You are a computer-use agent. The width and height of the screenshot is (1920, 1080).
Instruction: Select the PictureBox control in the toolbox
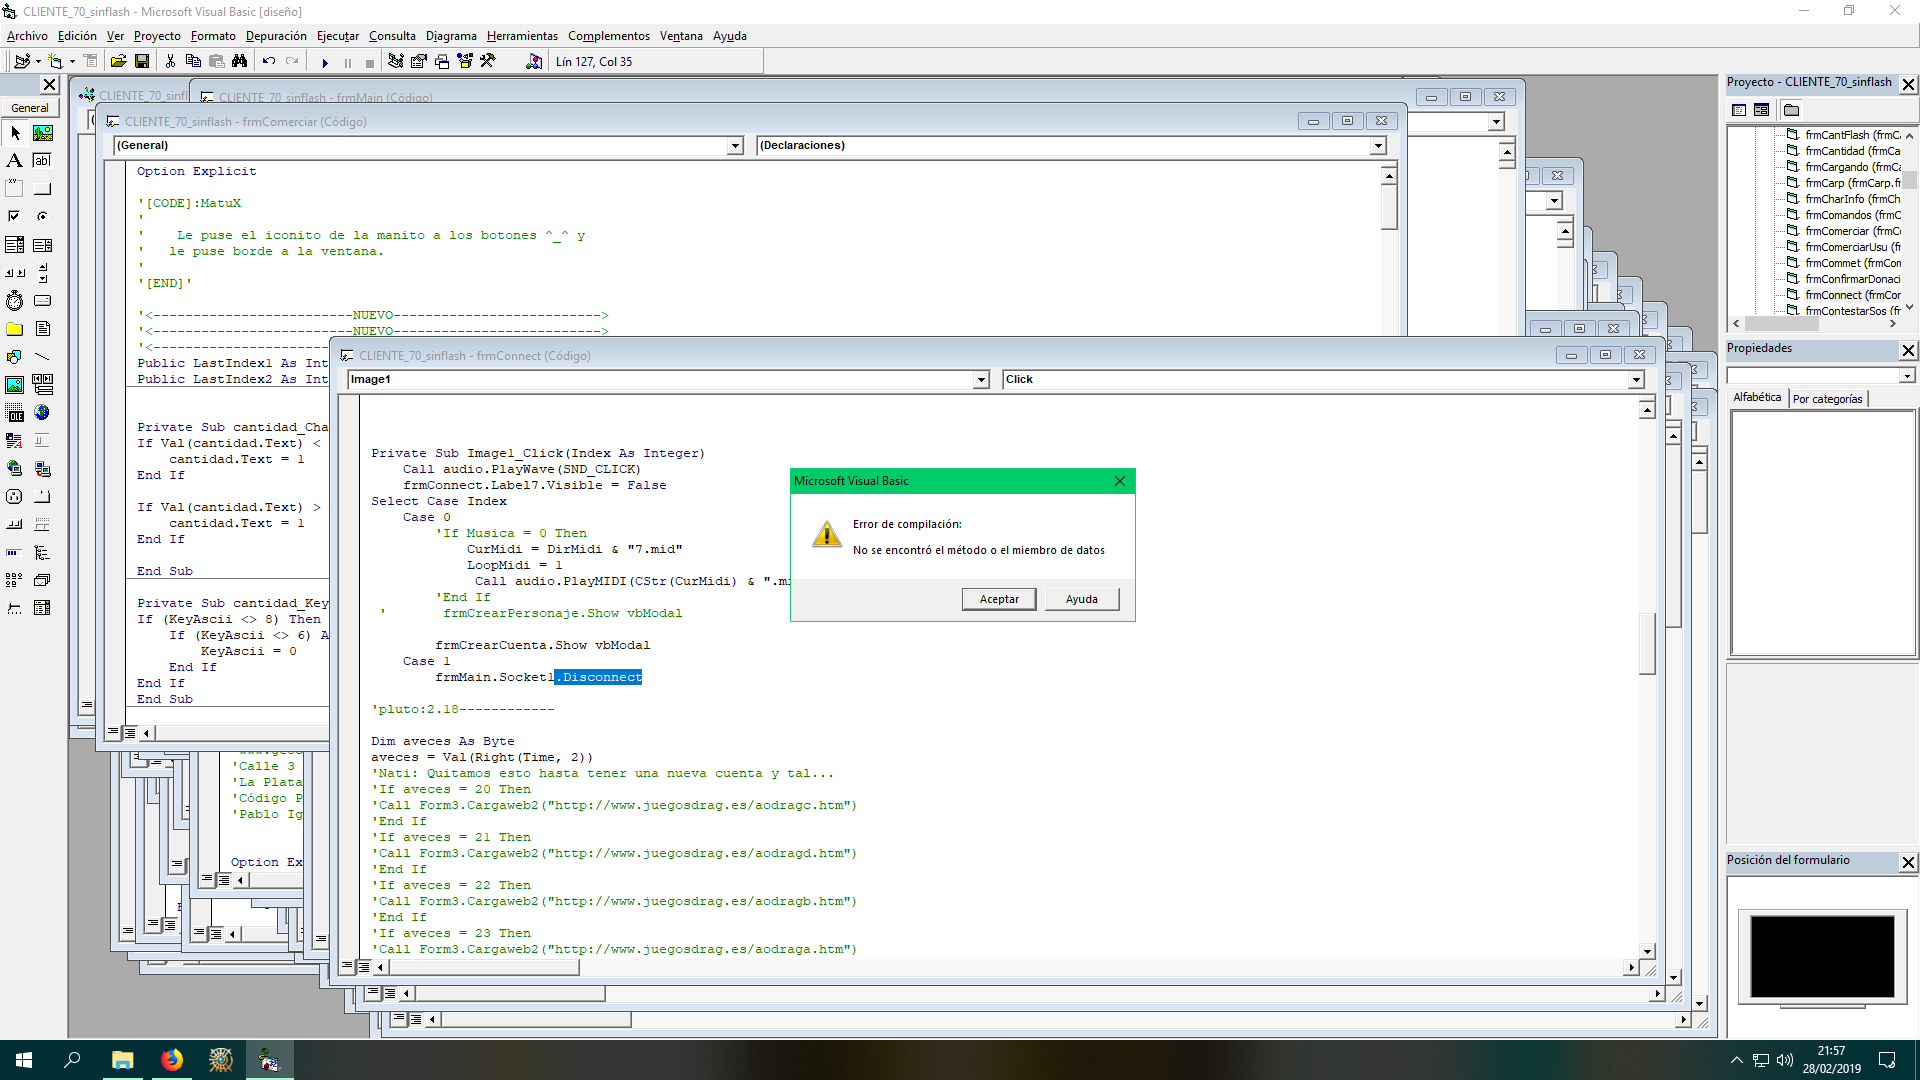[42, 133]
